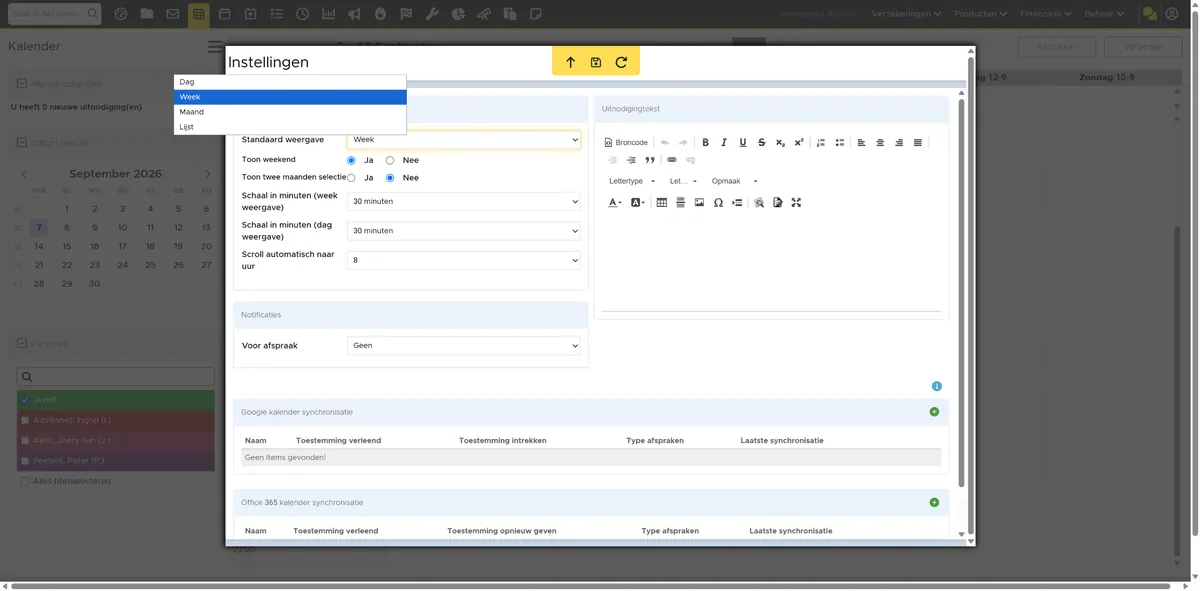The image size is (1200, 591).
Task: Maximize the editor with the fullscreen icon
Action: click(796, 203)
